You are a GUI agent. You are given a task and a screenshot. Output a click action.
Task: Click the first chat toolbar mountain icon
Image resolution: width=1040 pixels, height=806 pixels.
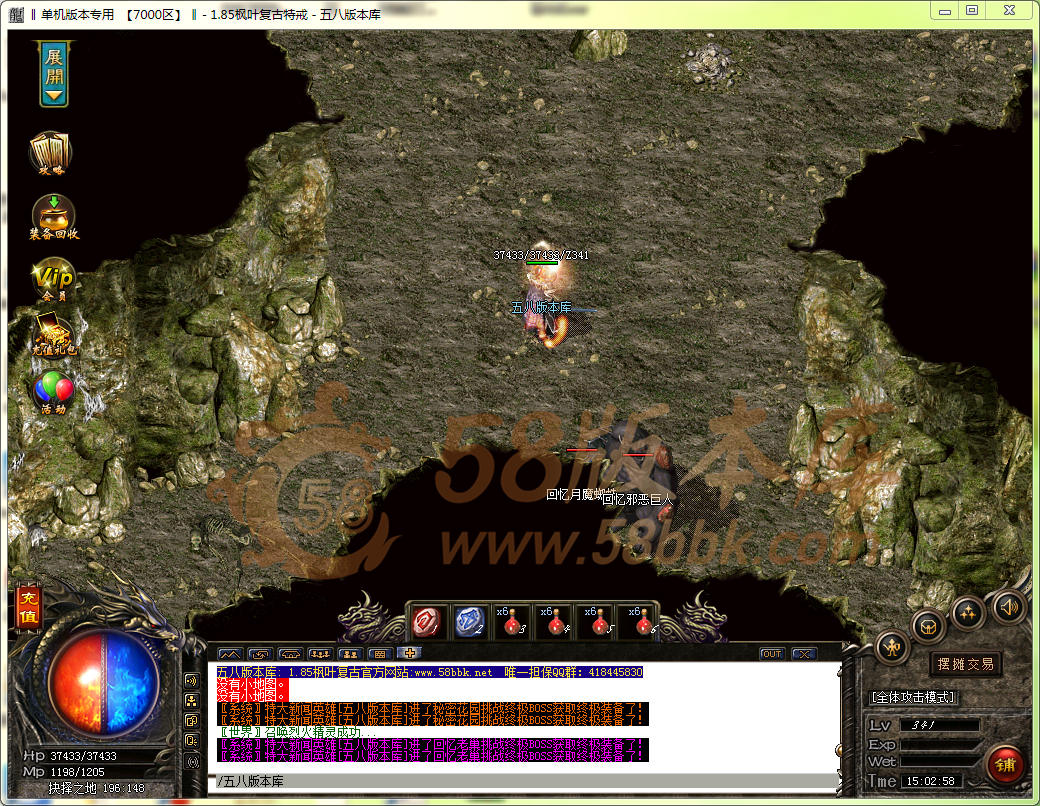tap(230, 654)
